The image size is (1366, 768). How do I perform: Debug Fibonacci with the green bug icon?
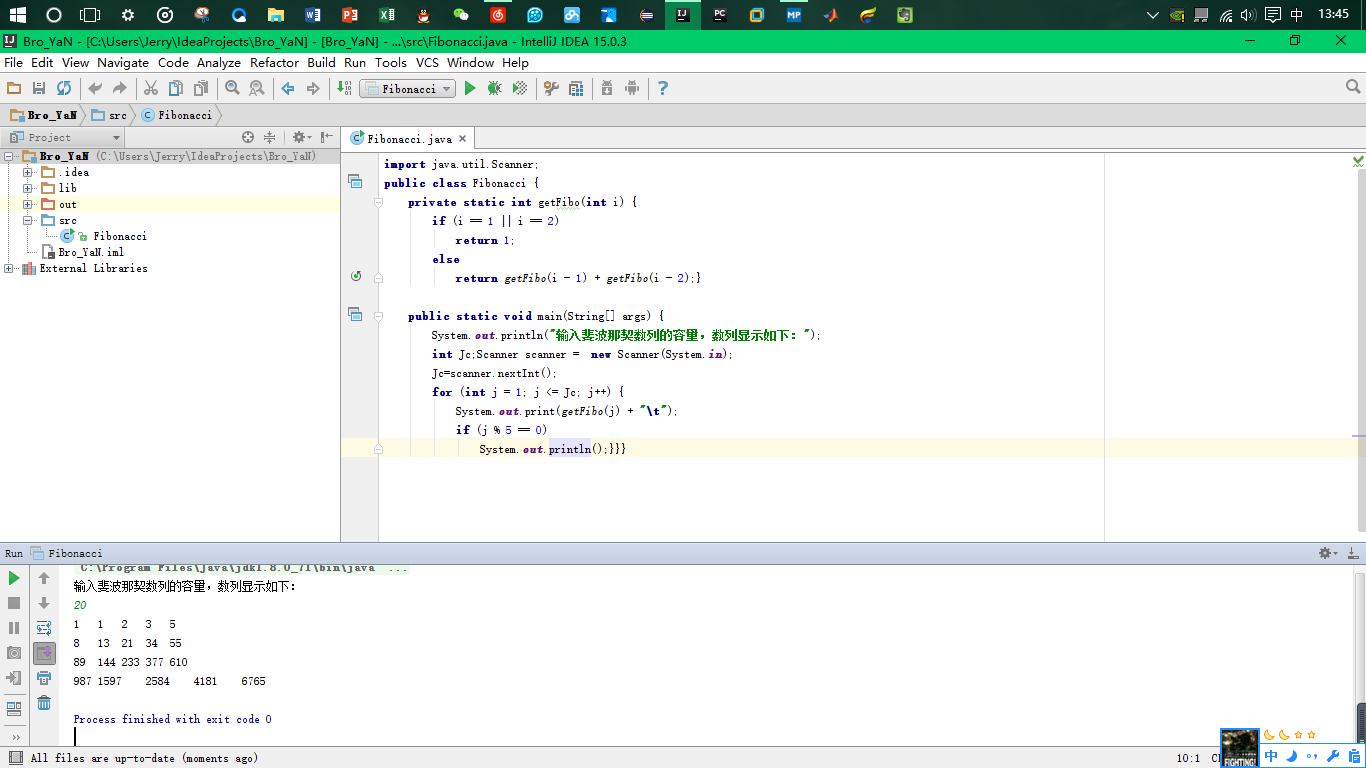pyautogui.click(x=494, y=88)
